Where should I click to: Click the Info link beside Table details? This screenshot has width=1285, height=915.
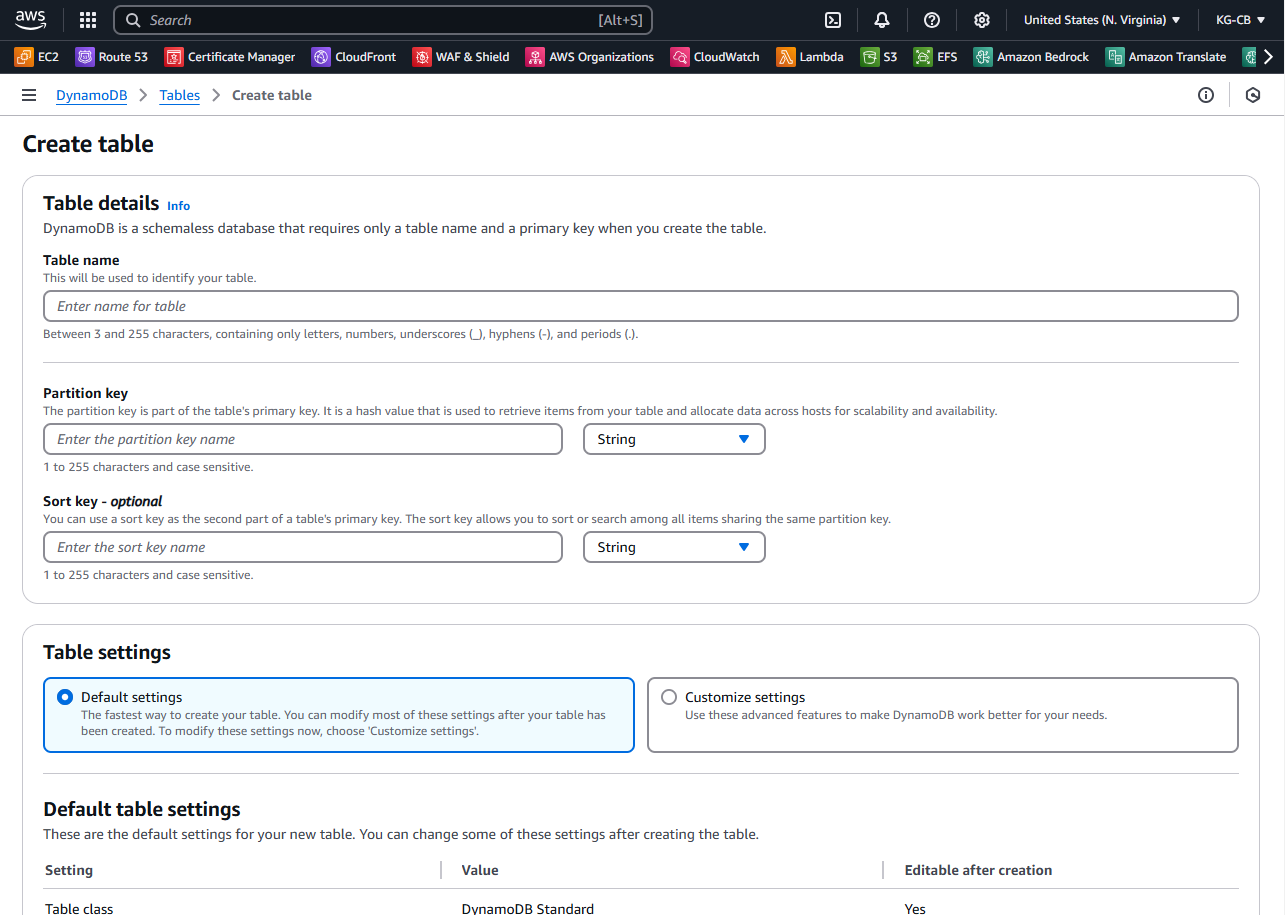pos(178,206)
